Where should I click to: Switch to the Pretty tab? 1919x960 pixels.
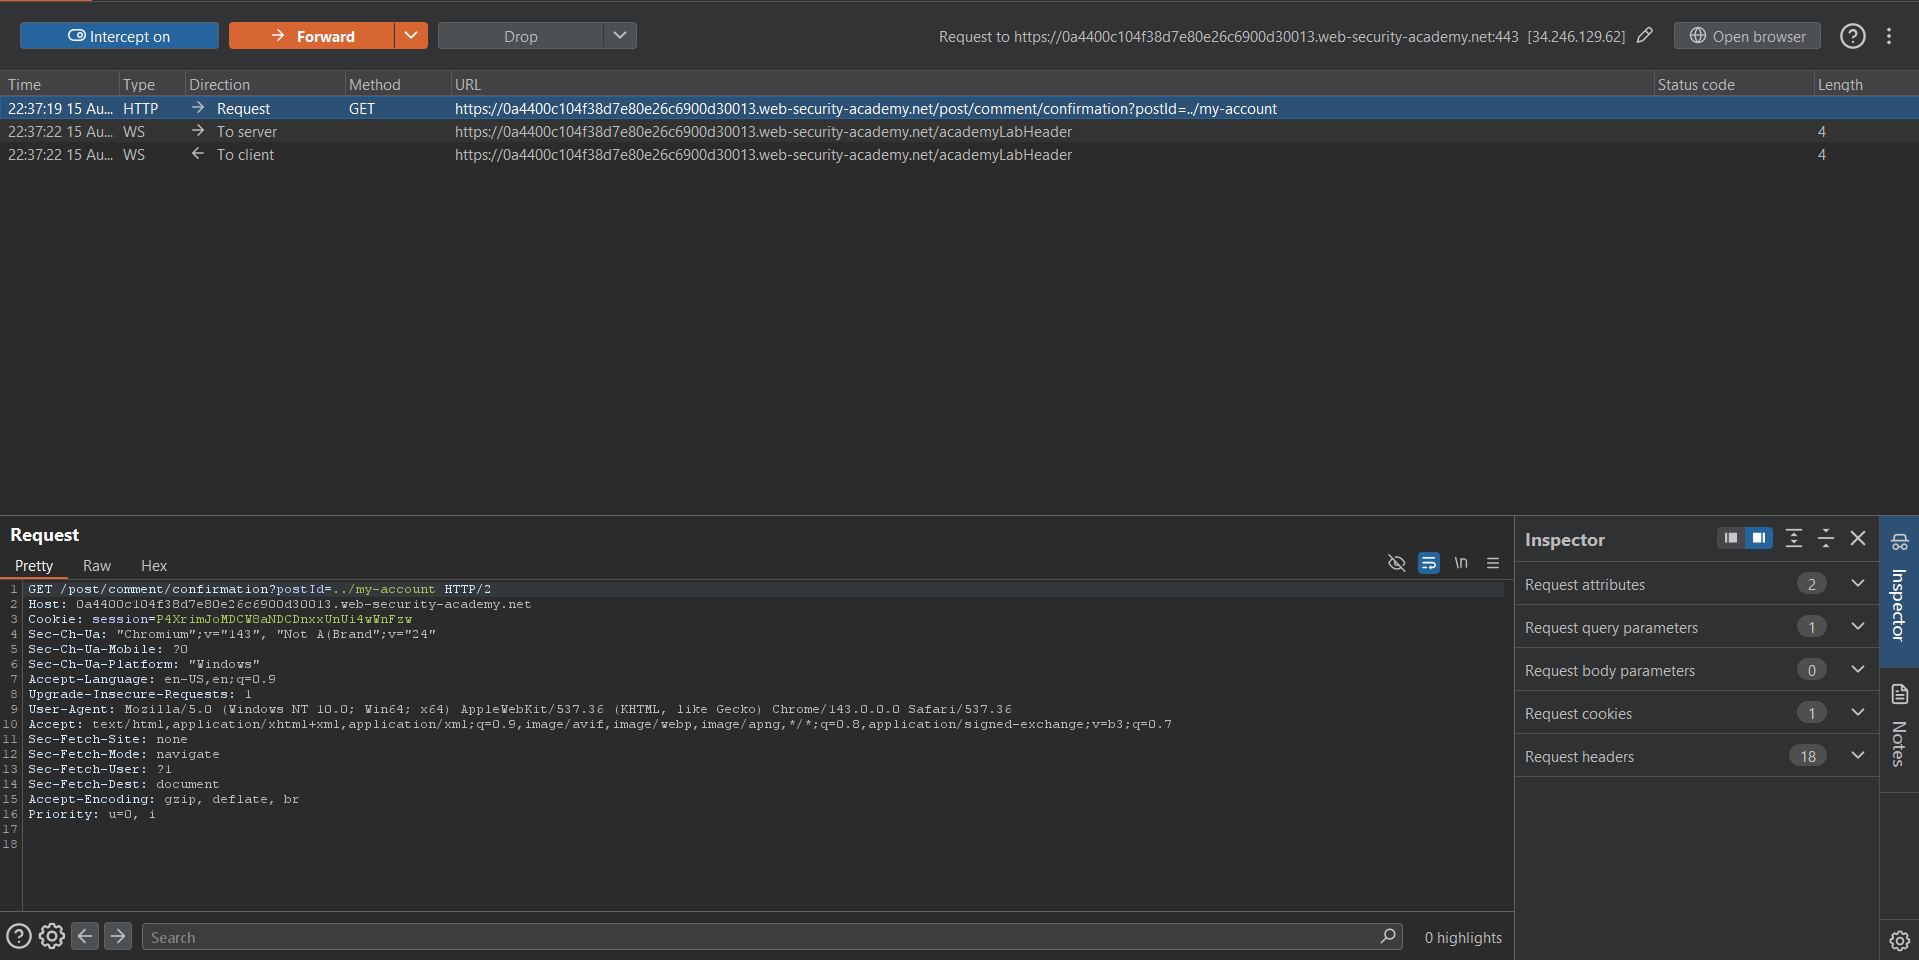34,566
